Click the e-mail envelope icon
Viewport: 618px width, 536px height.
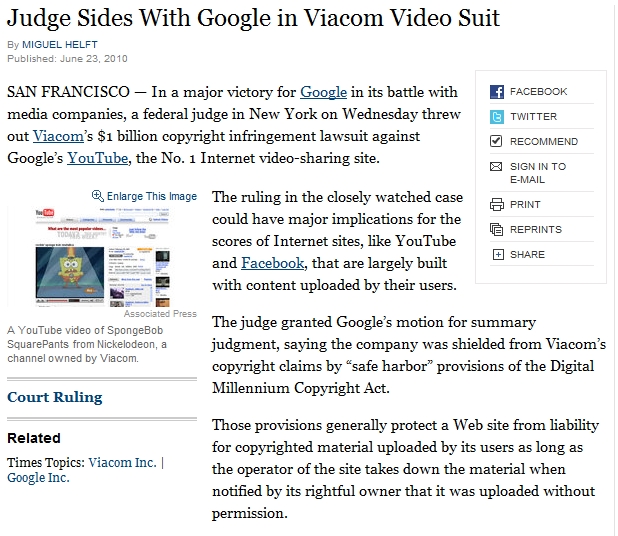pos(496,167)
